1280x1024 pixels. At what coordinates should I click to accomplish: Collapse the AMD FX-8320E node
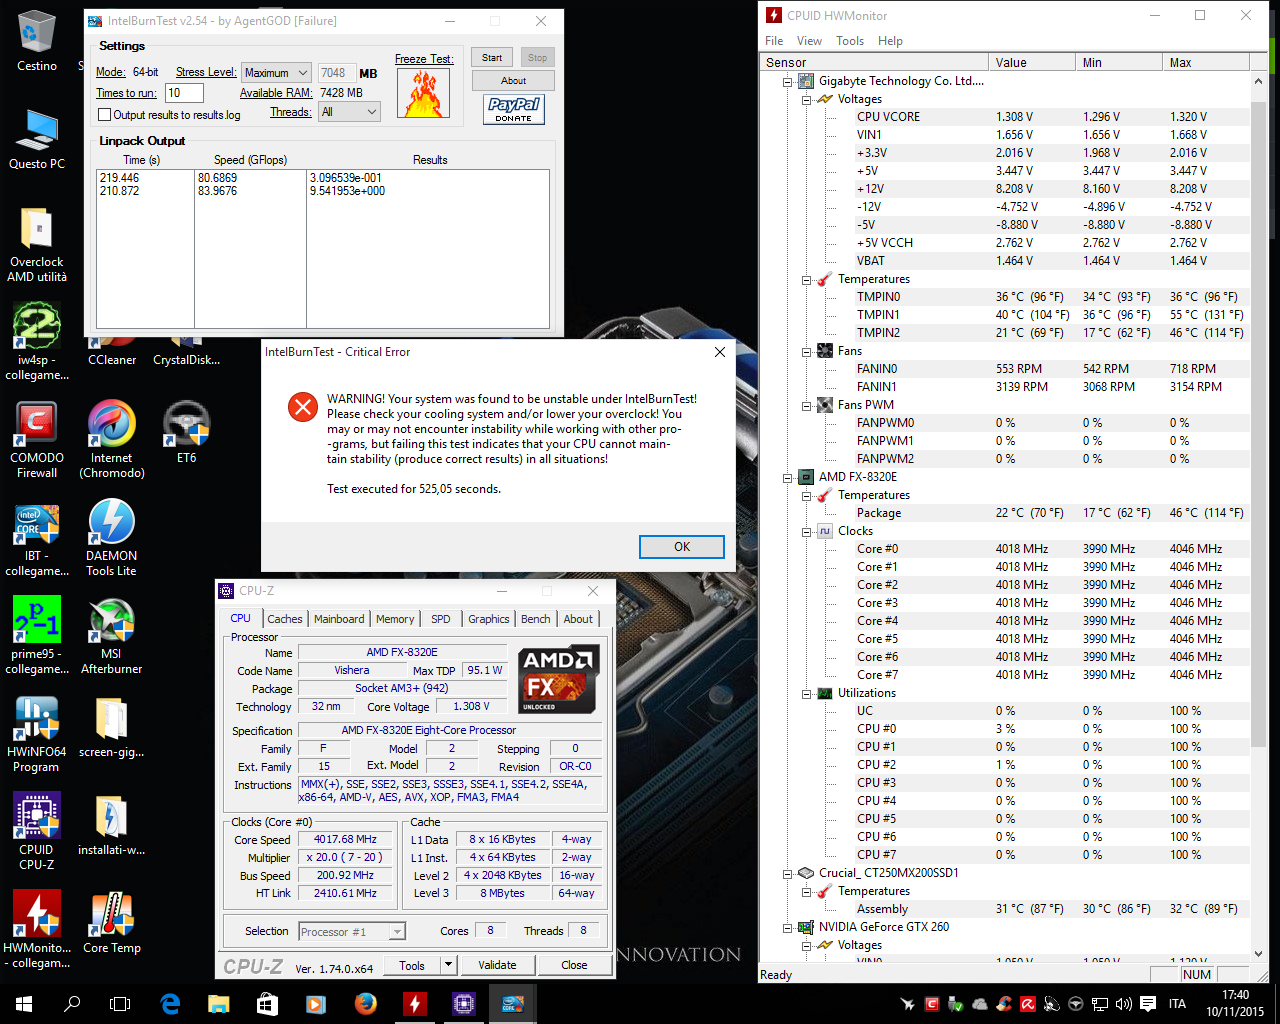pyautogui.click(x=788, y=477)
